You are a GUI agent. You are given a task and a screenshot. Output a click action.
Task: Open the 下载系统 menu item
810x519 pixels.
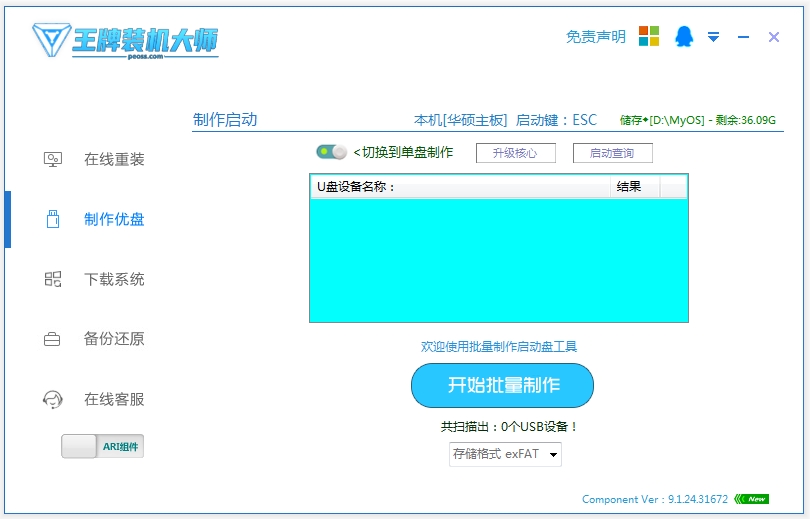pos(114,279)
